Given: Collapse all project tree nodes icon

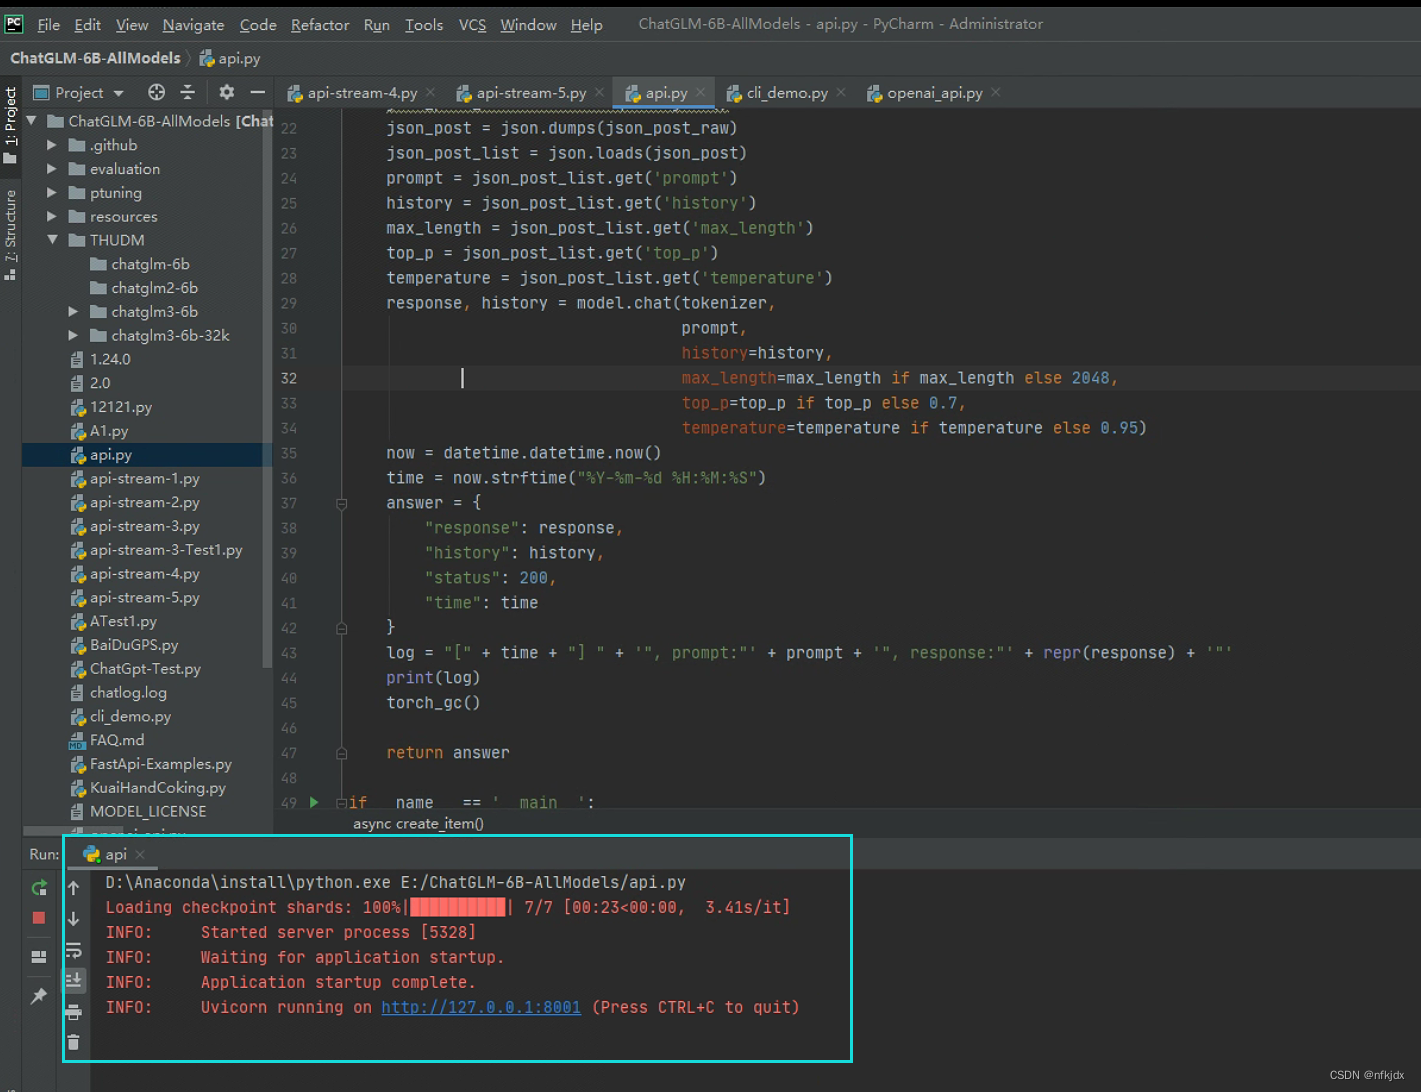Looking at the screenshot, I should pos(187,92).
